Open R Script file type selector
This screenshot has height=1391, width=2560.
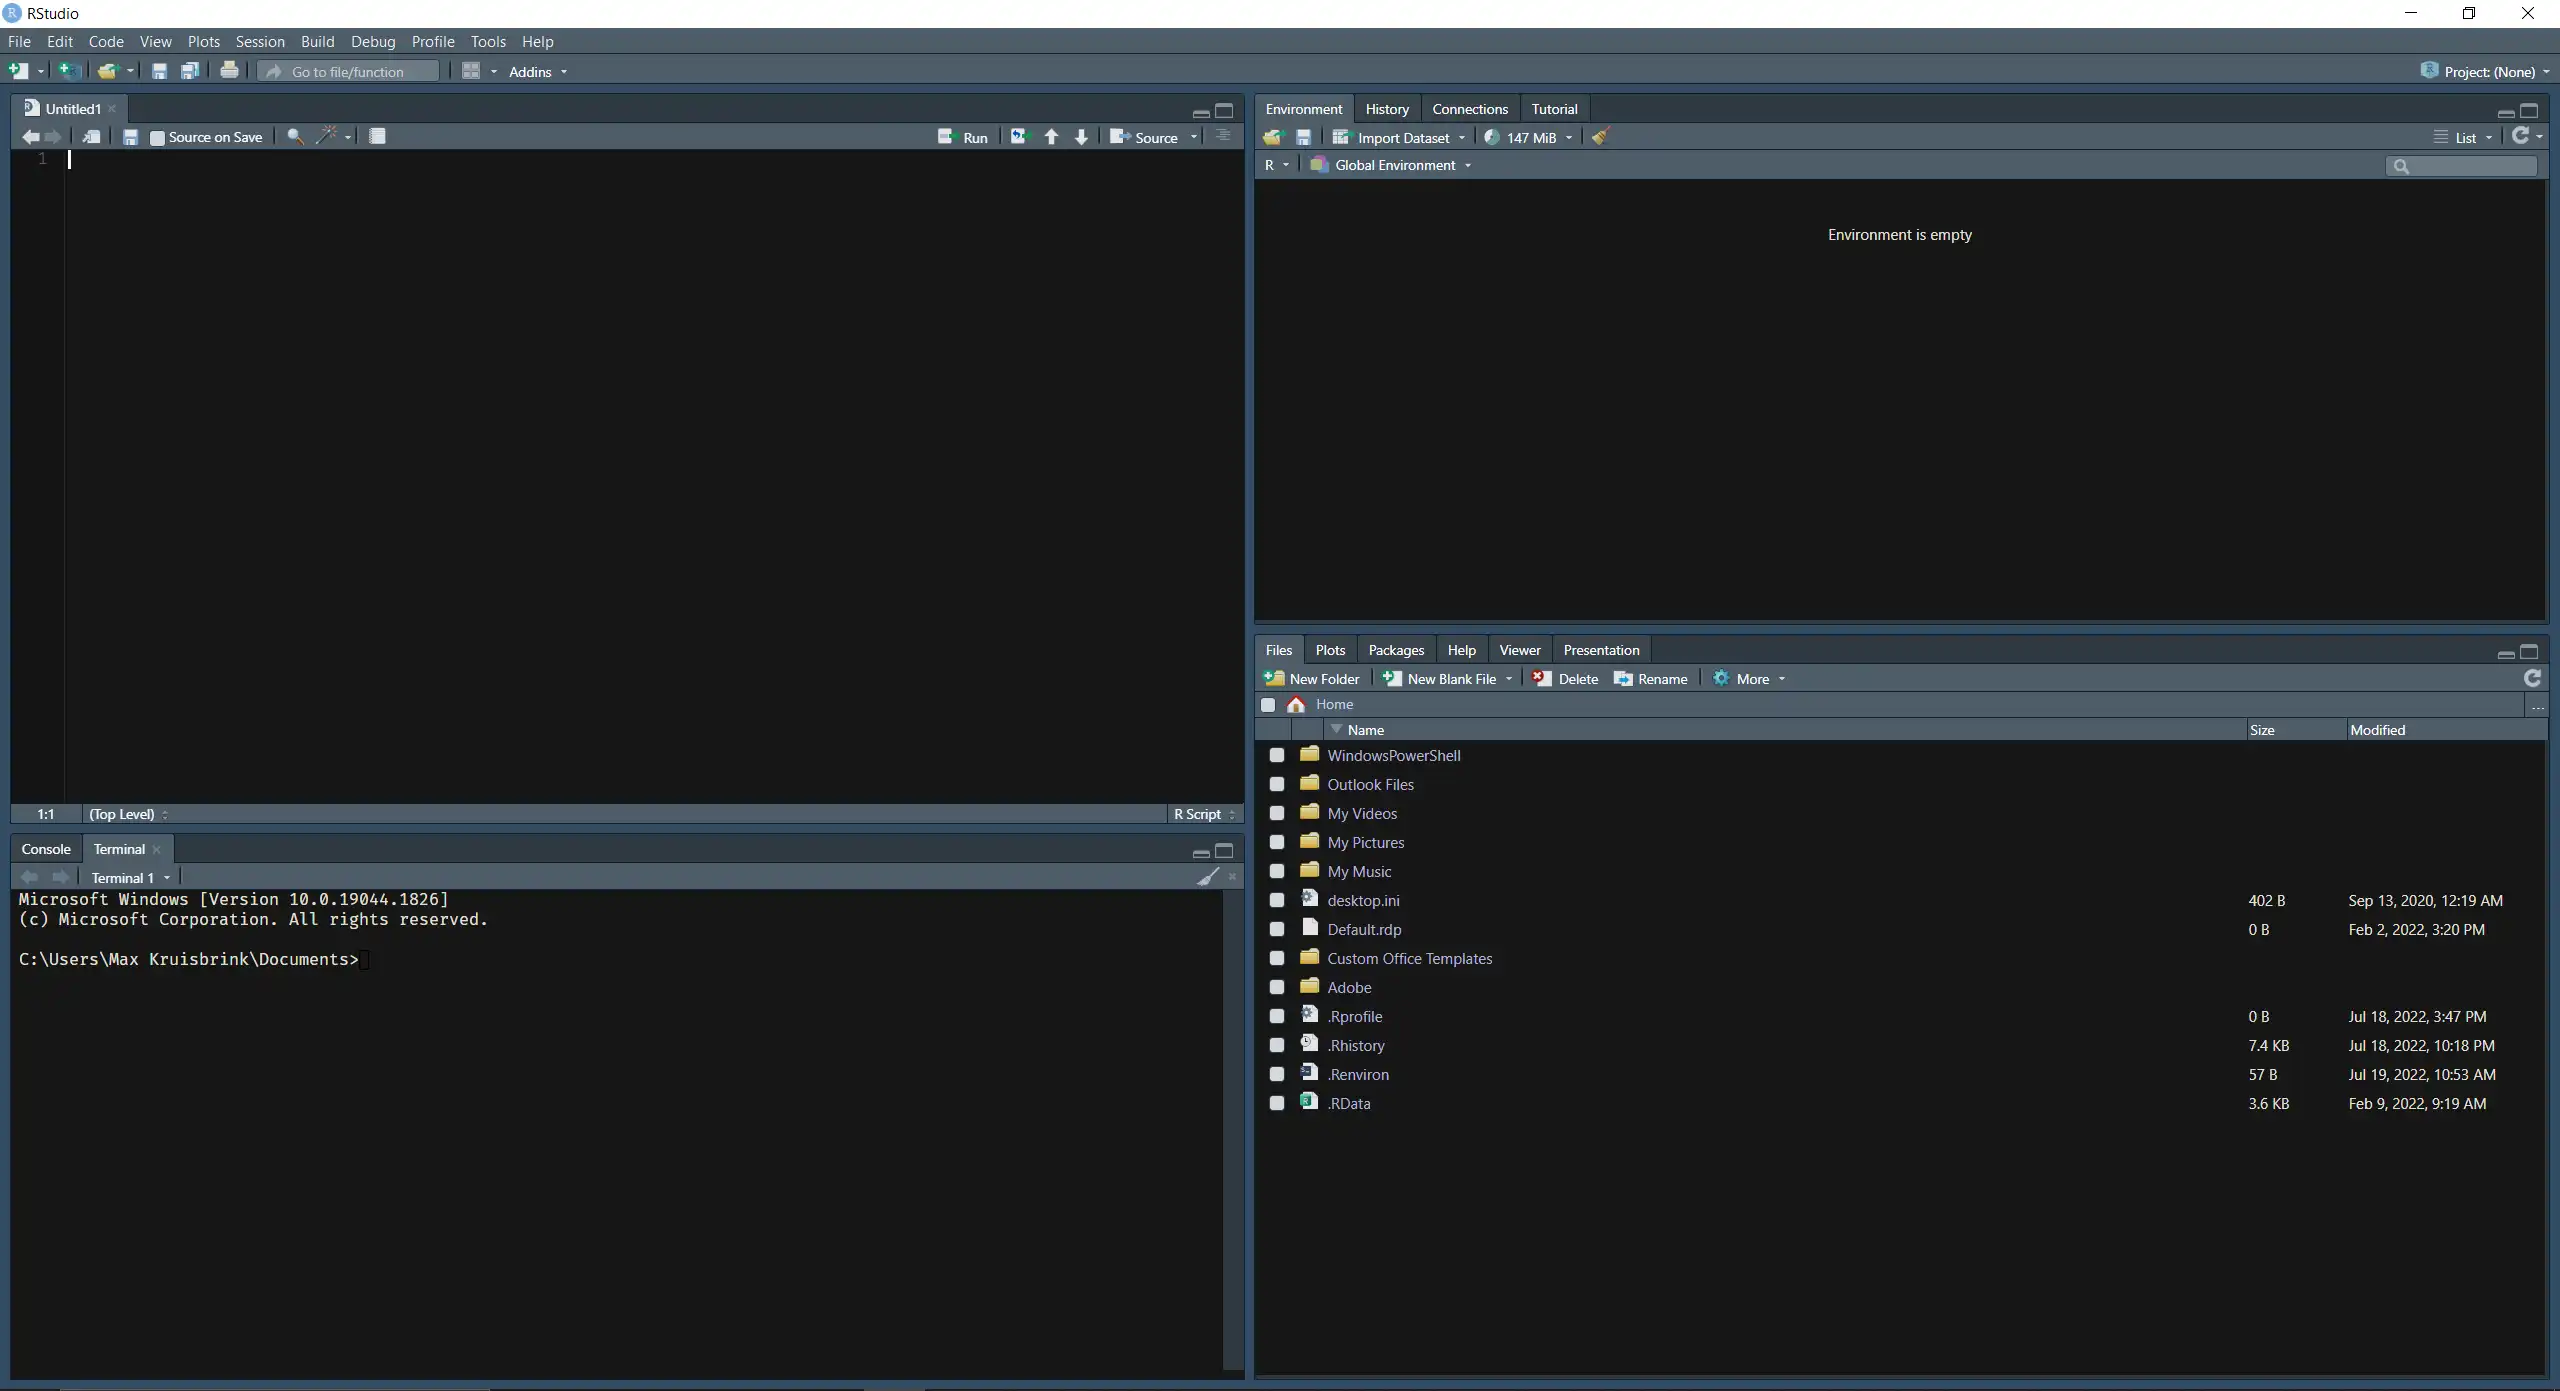point(1204,814)
